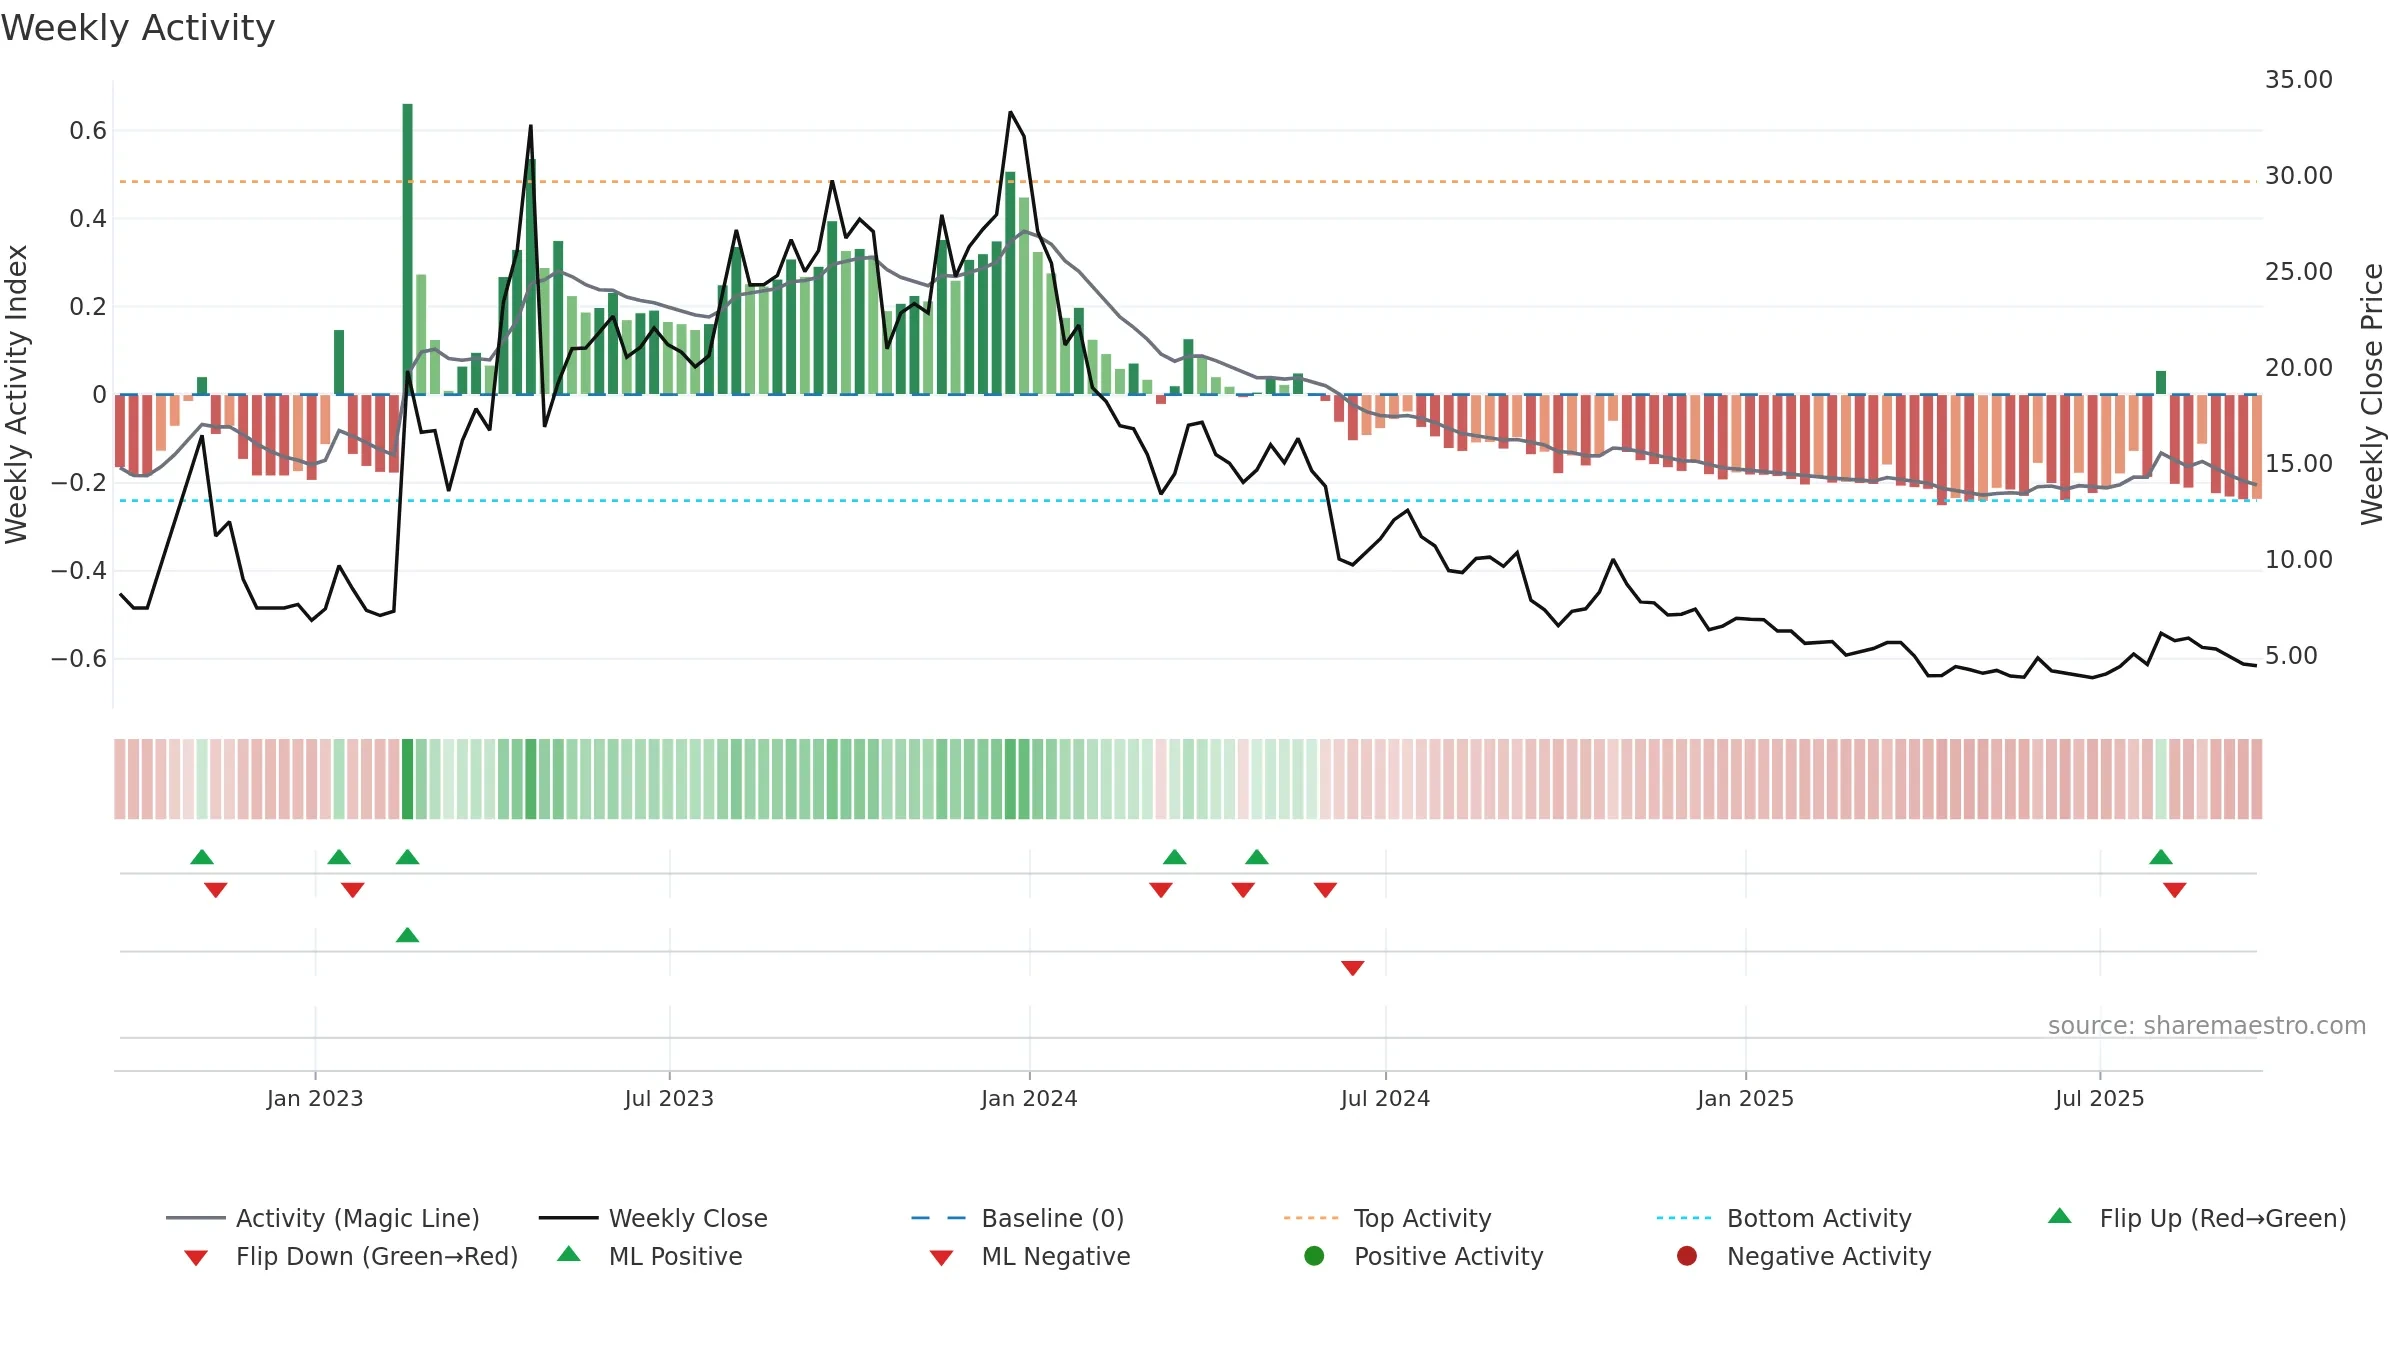Click the ML Negative red triangle legend icon

pos(941,1258)
